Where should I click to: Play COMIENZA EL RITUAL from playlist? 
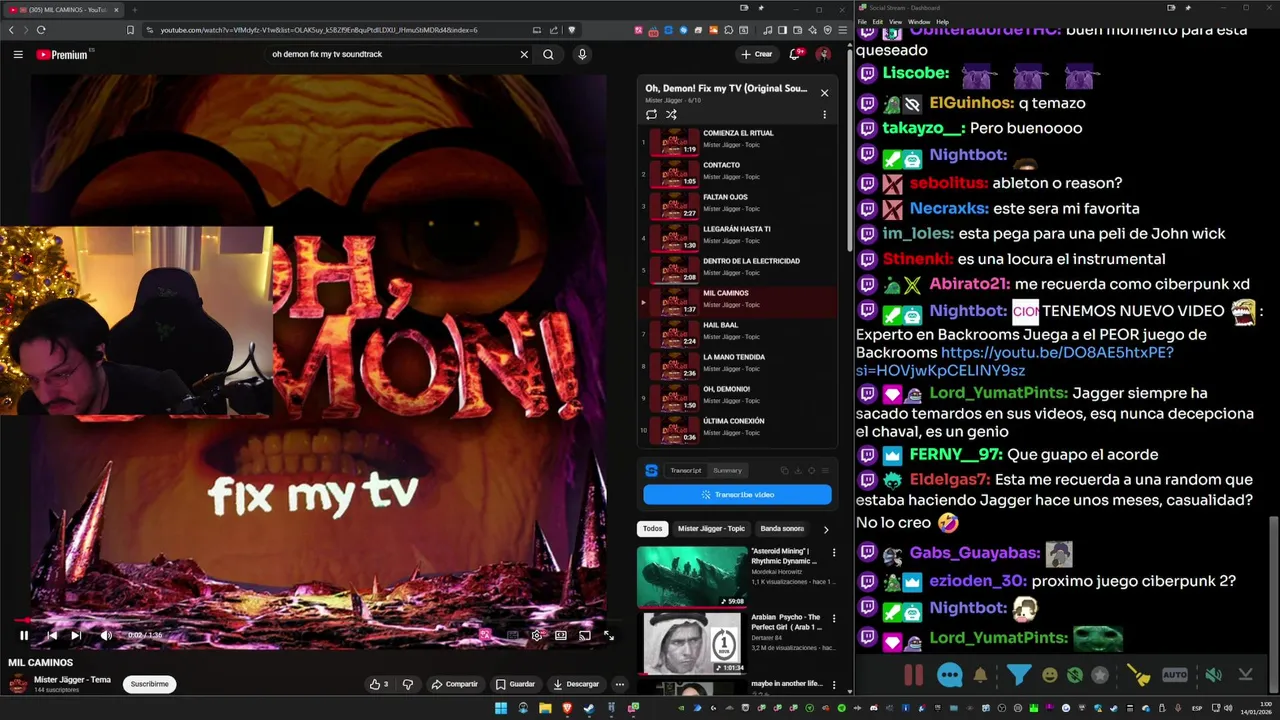[x=738, y=141]
